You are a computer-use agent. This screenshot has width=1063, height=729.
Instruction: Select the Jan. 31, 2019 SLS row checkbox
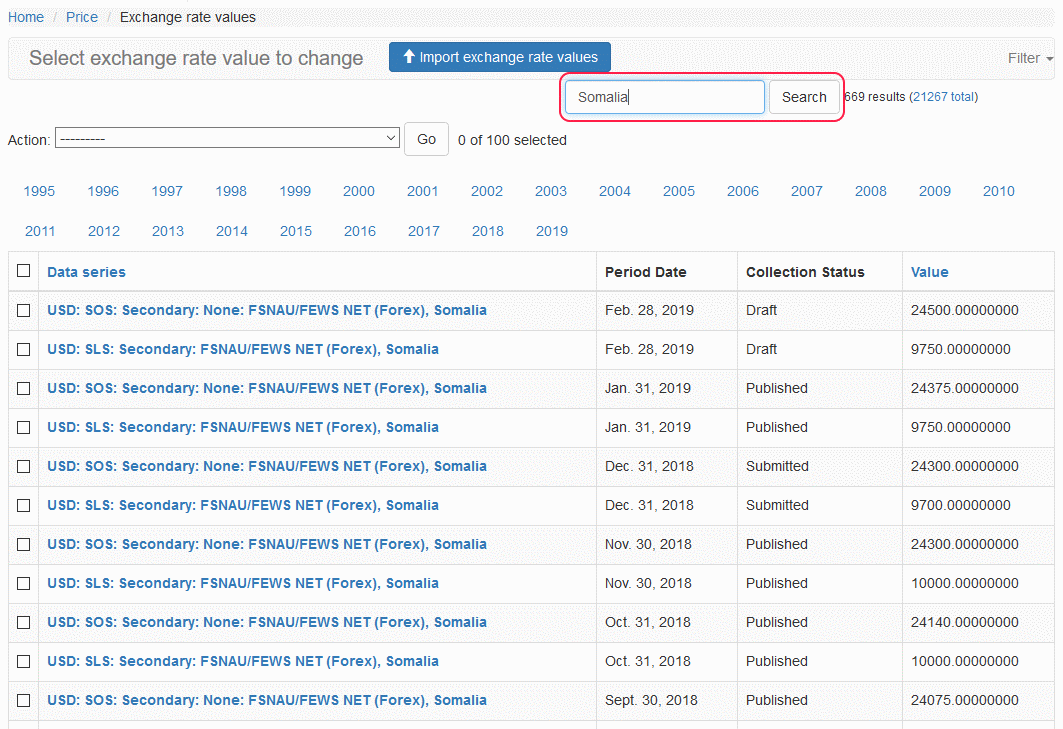[x=24, y=427]
